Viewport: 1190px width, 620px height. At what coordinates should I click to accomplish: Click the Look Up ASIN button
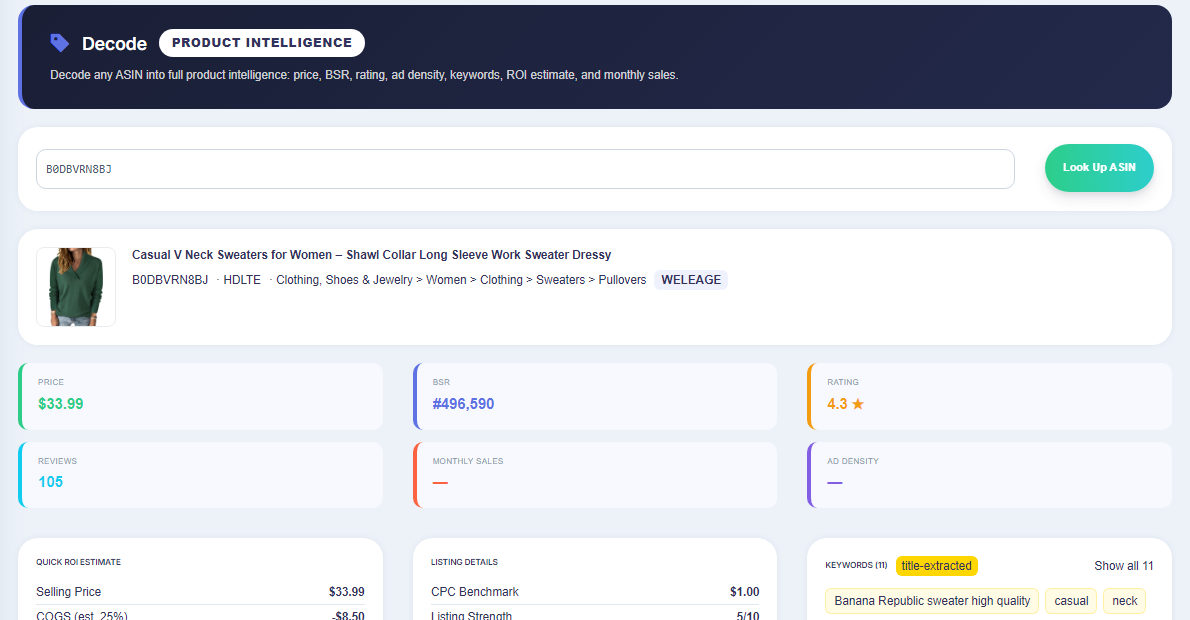coord(1099,168)
